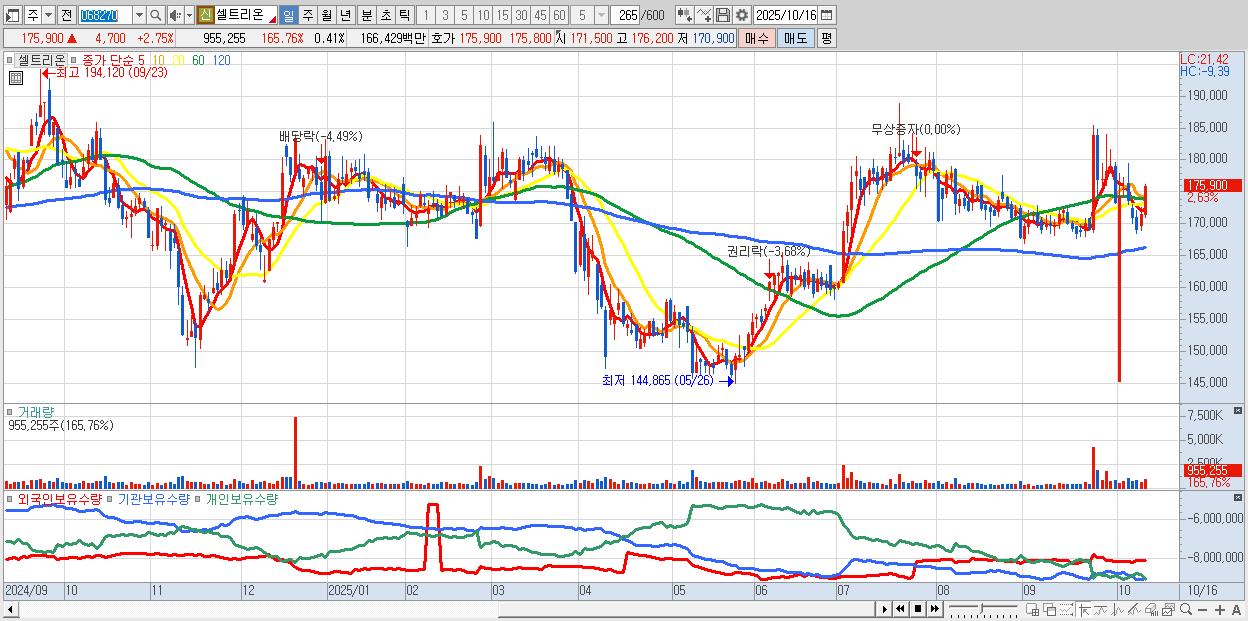Select the 년 yearly chart period
The height and width of the screenshot is (621, 1248).
[345, 15]
